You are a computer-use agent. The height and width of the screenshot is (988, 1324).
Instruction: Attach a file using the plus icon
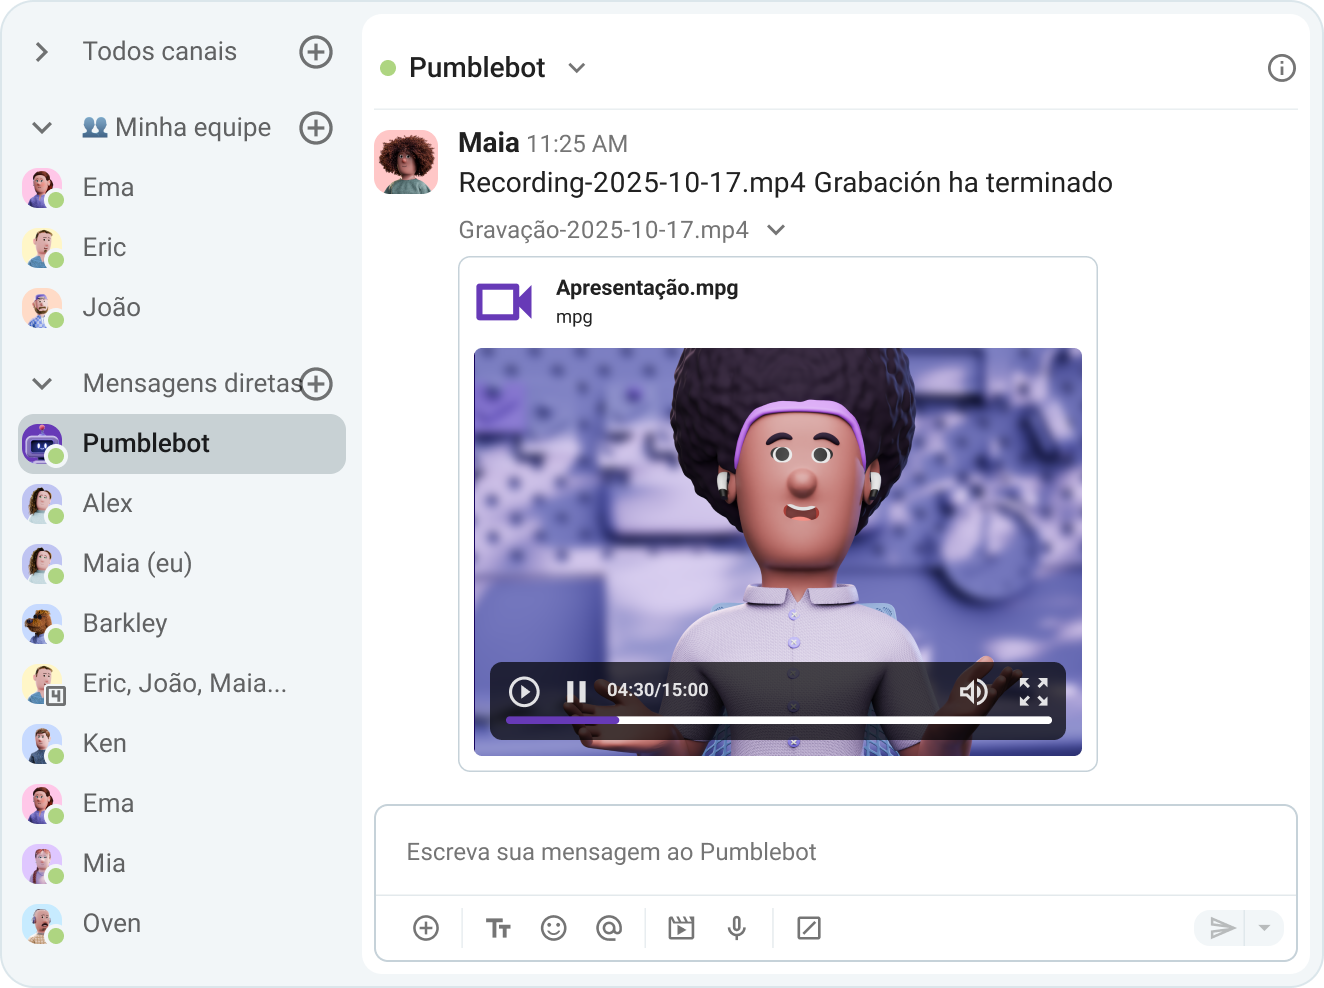click(x=426, y=928)
